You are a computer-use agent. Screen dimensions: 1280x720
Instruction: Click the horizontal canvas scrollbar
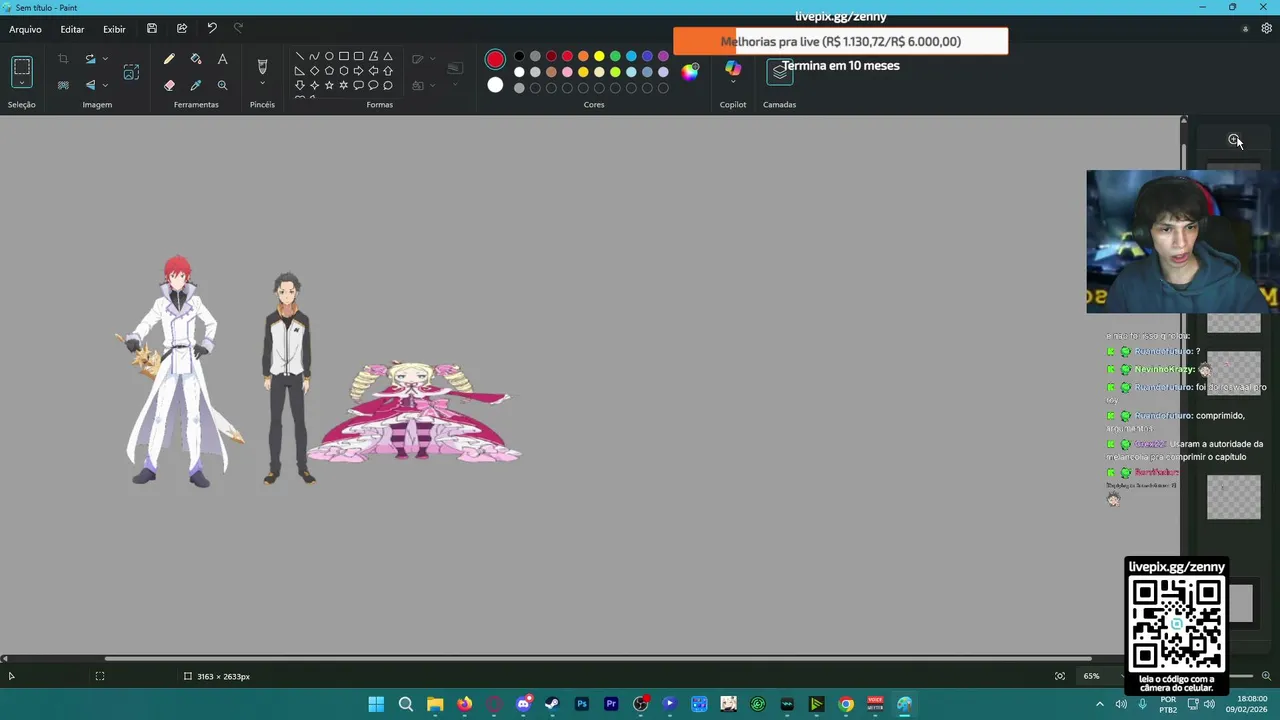tap(597, 658)
